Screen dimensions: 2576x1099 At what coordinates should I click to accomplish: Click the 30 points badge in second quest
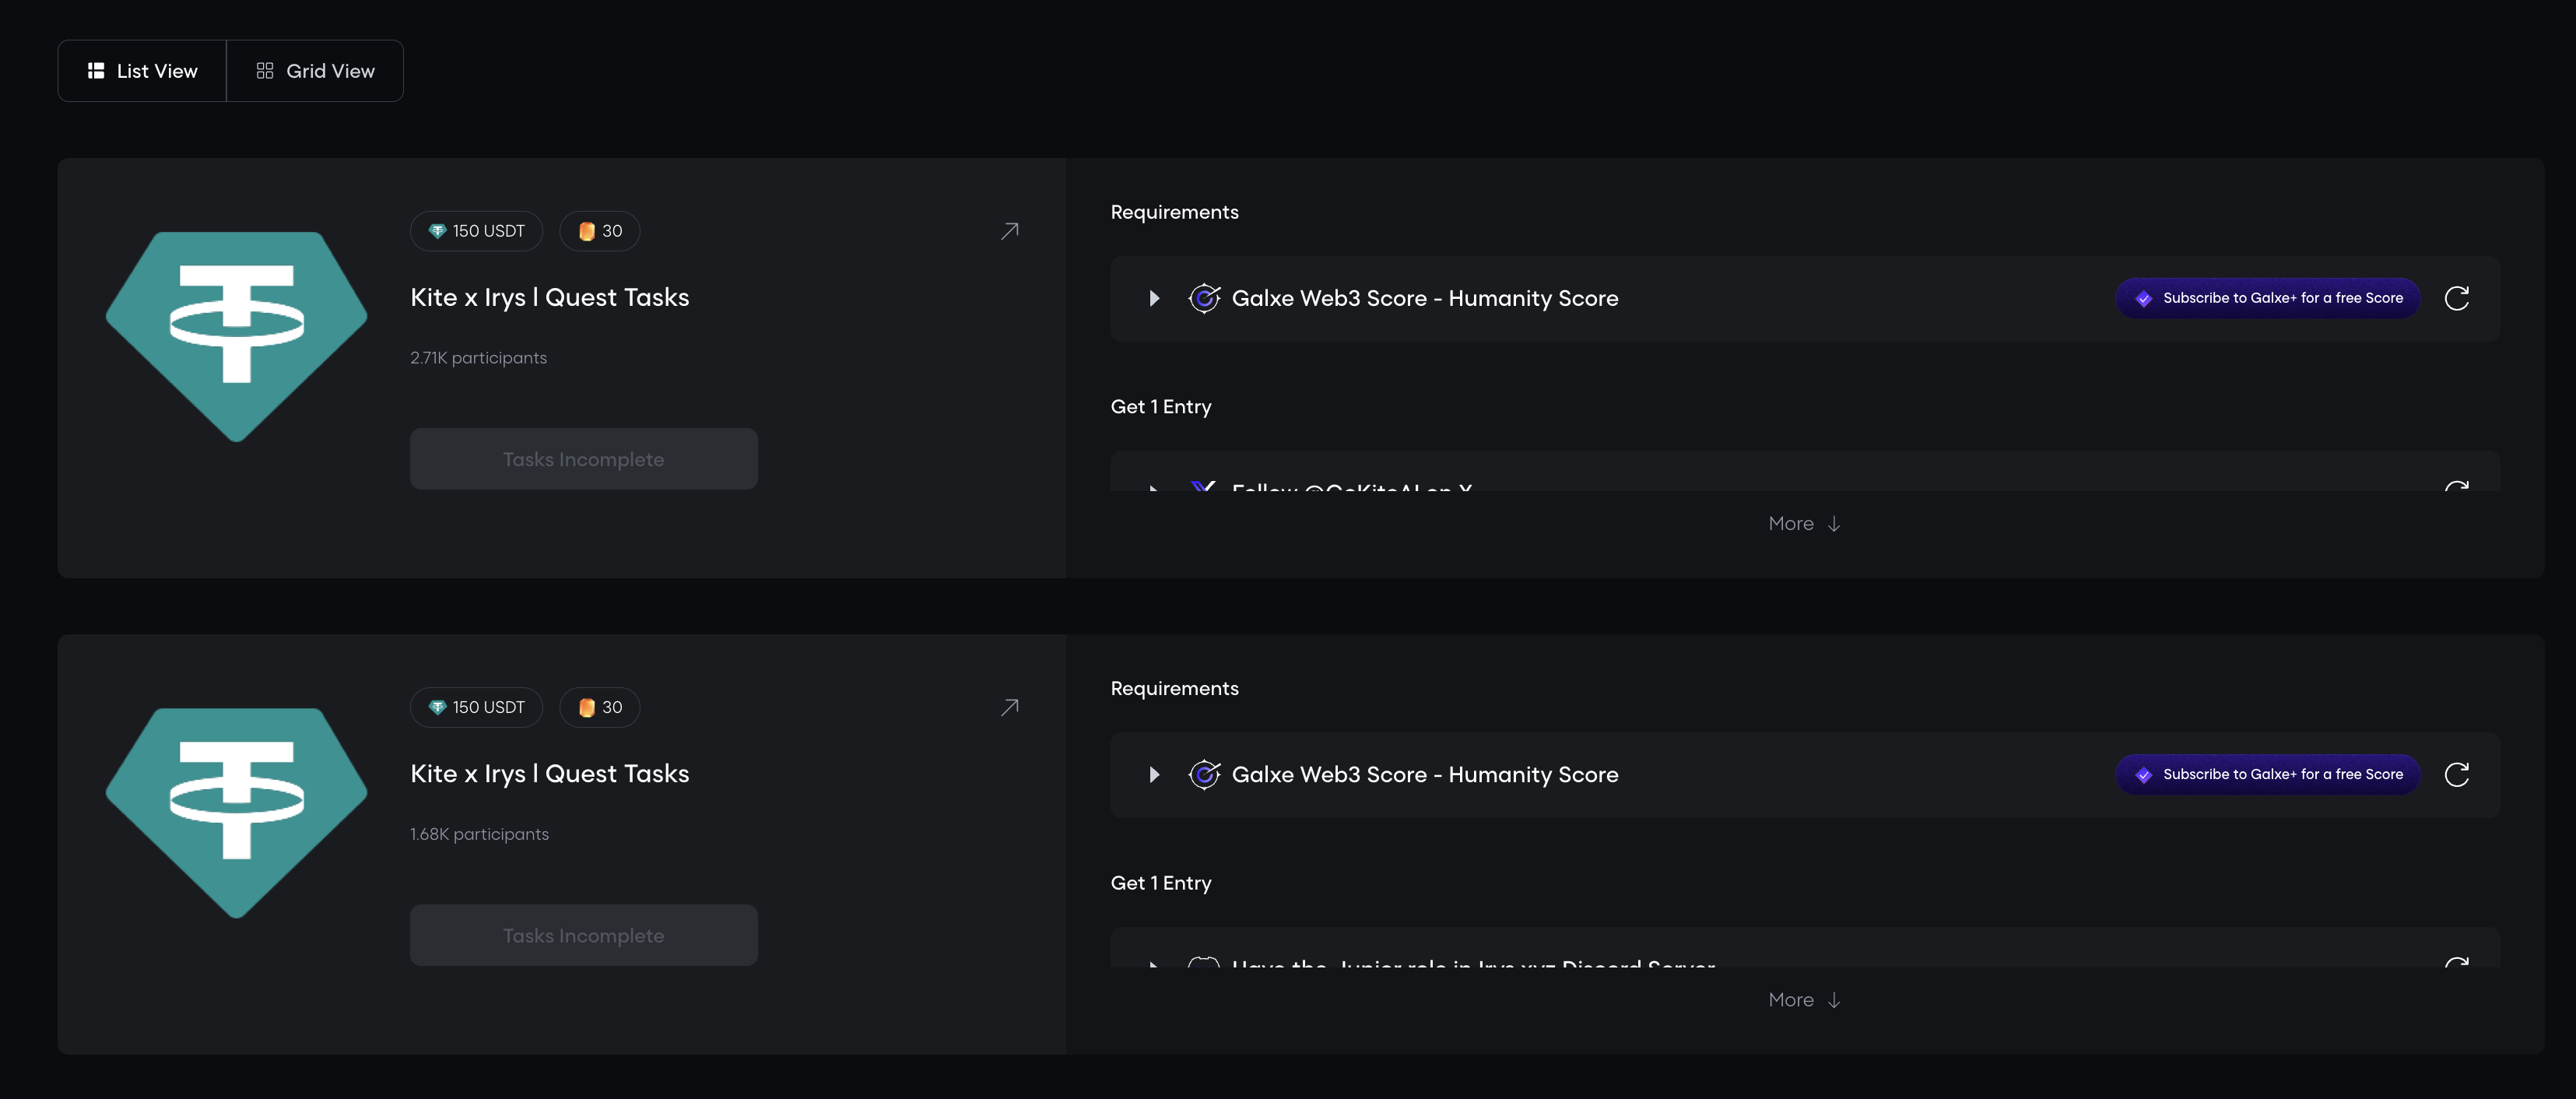tap(600, 707)
